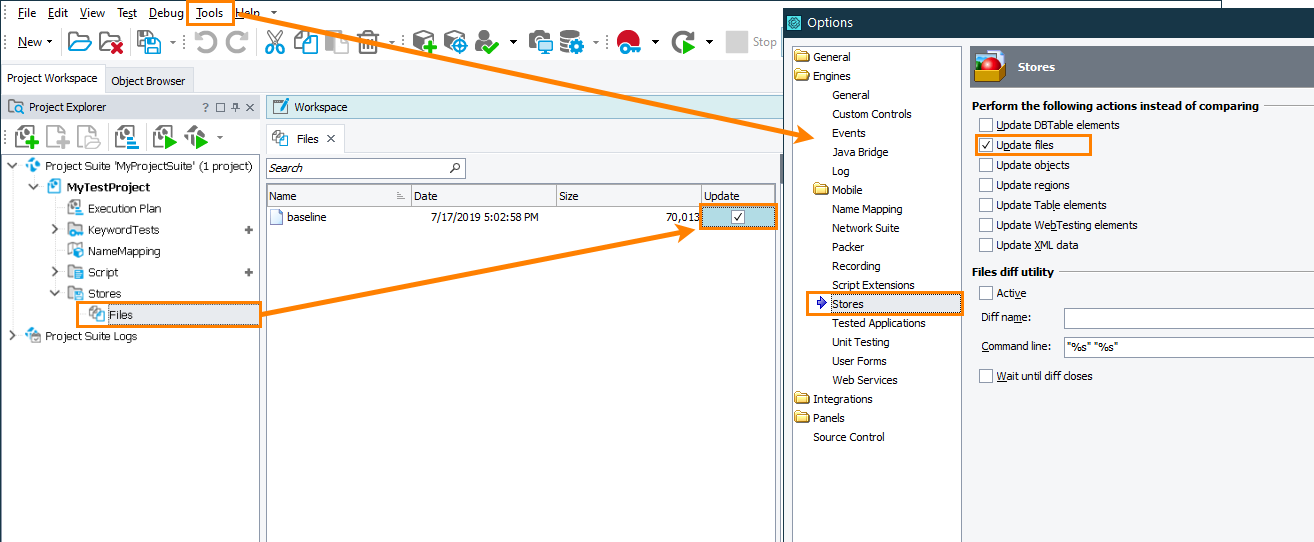The width and height of the screenshot is (1314, 542).
Task: Toggle the Update checkbox for baseline file
Action: click(x=738, y=217)
